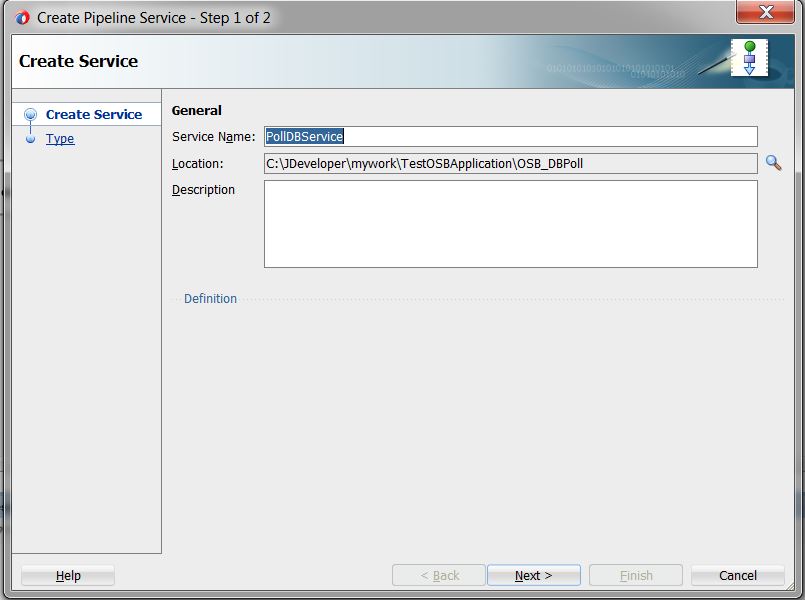805x600 pixels.
Task: Cancel the Create Pipeline Service wizard
Action: click(x=737, y=575)
